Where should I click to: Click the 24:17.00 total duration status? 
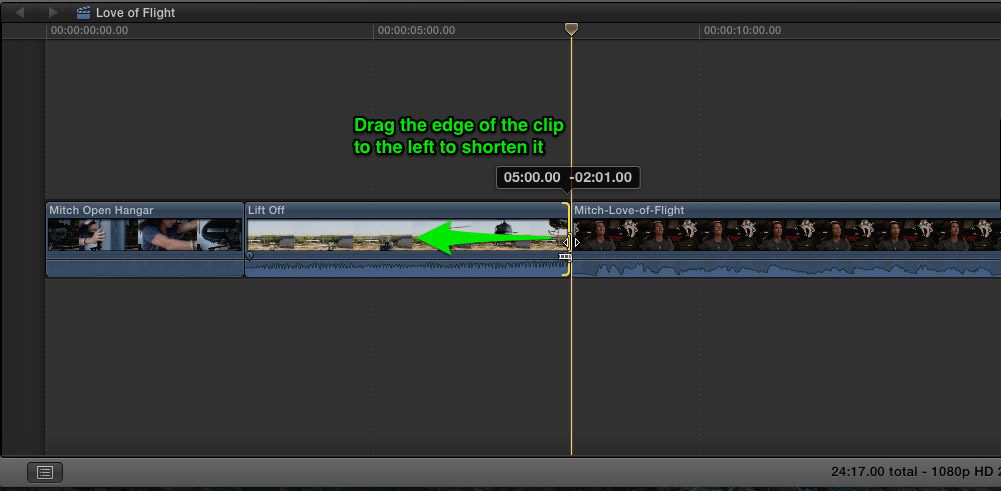873,472
